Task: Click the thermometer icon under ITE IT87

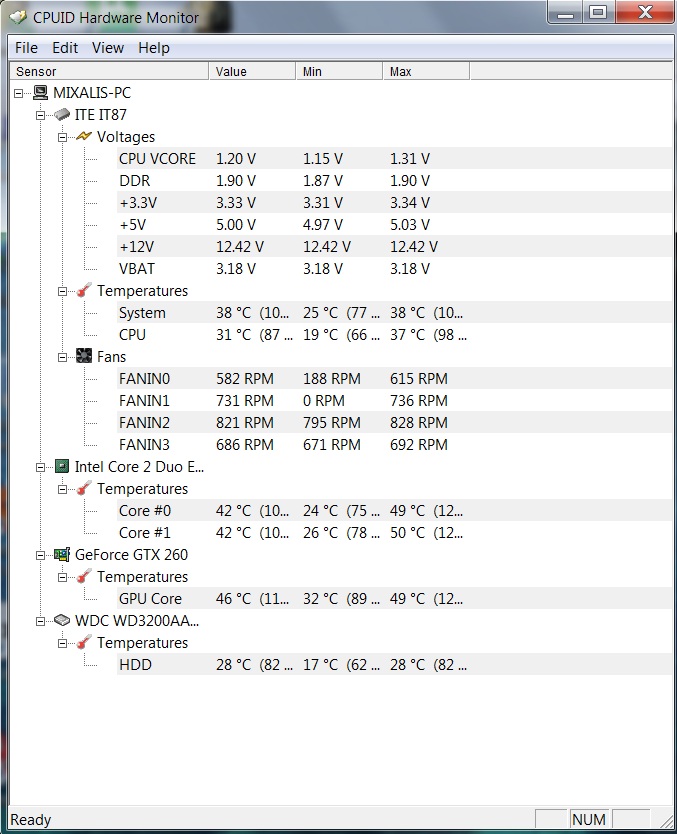Action: [x=83, y=290]
